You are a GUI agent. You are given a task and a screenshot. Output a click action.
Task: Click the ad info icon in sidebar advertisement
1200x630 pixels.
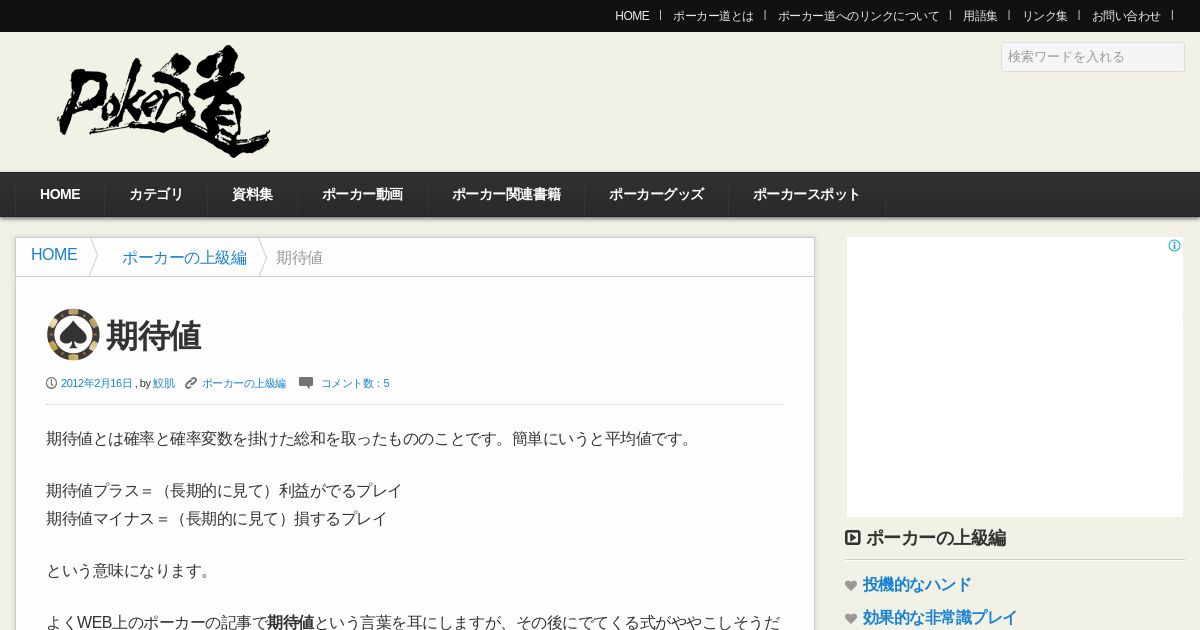tap(1174, 246)
